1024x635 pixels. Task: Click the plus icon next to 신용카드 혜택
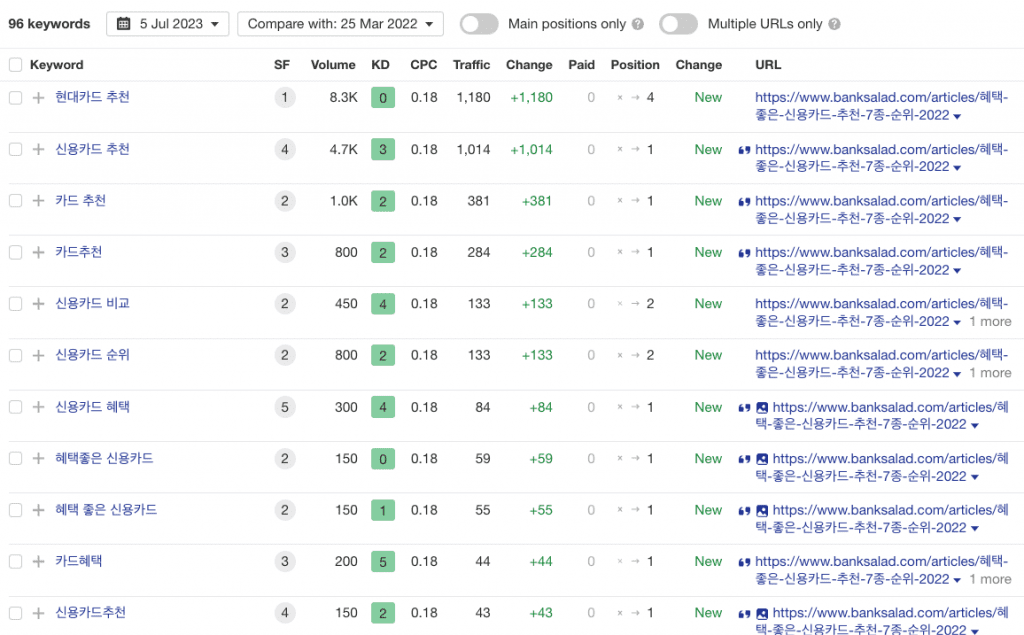point(39,407)
